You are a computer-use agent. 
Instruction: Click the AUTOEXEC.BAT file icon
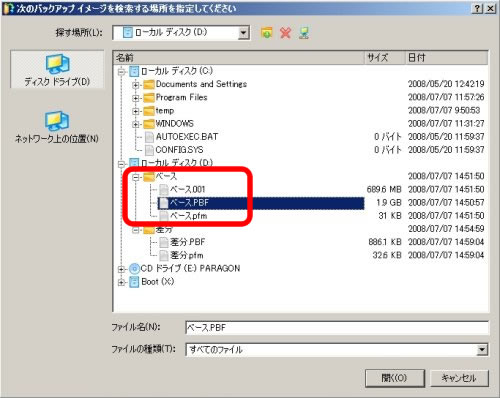[149, 137]
